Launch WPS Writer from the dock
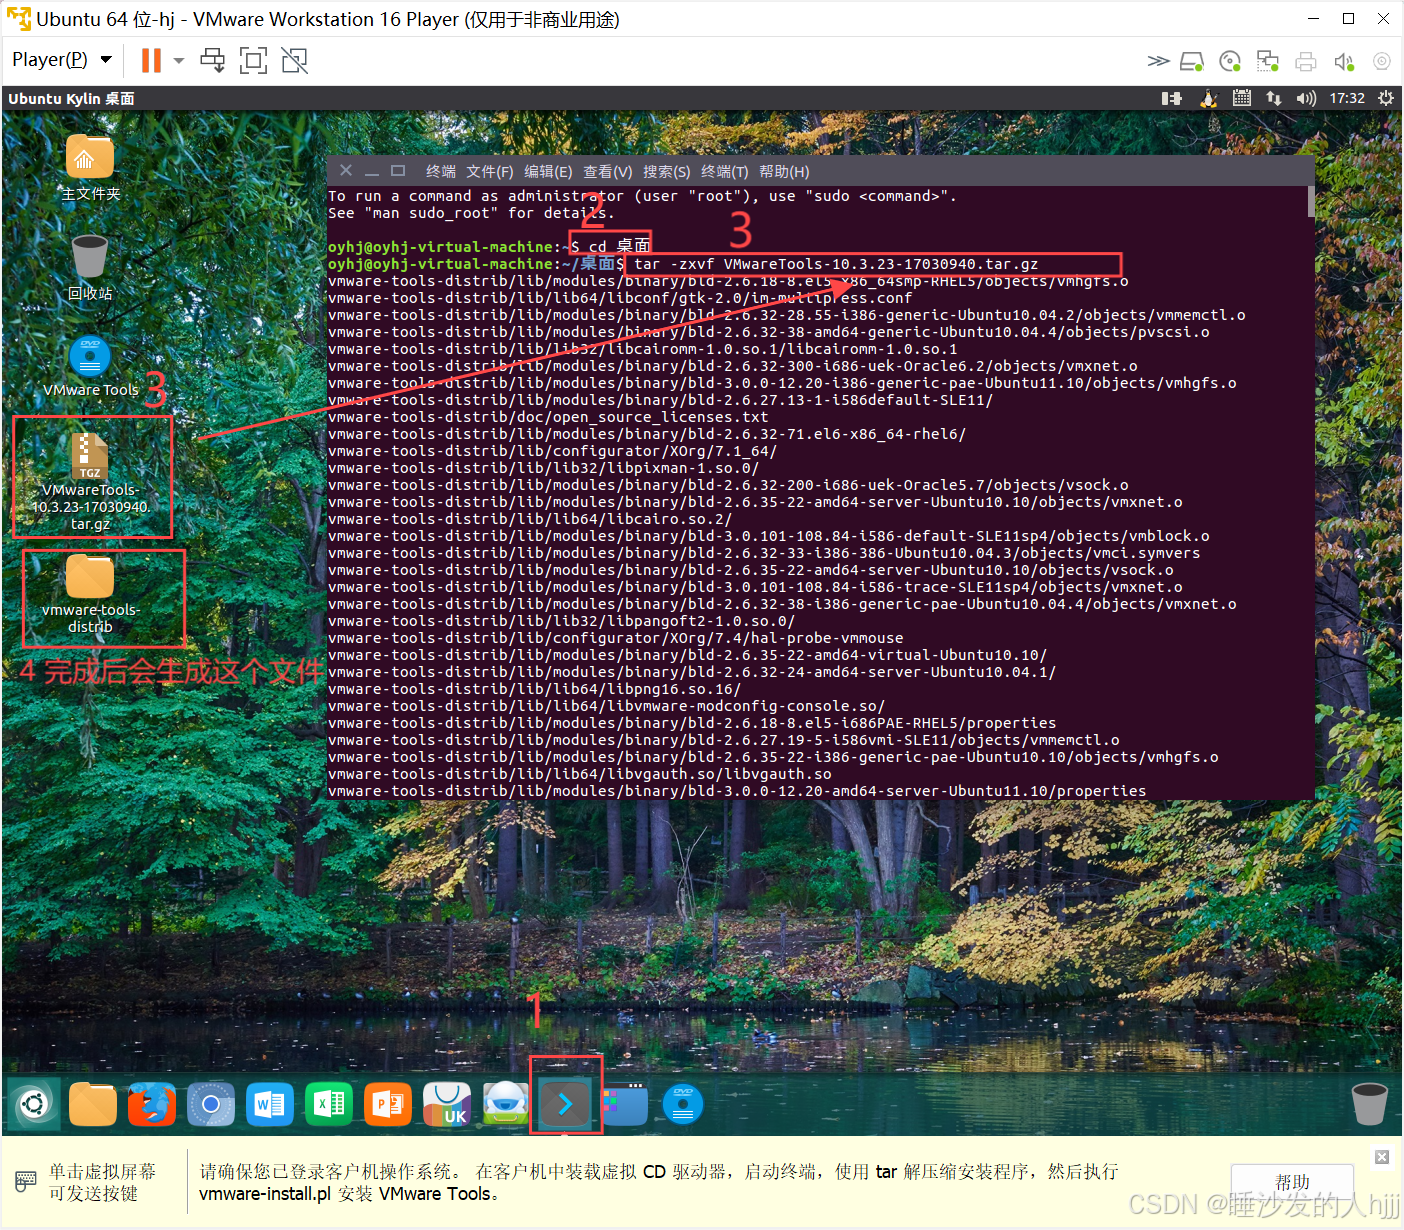Image resolution: width=1404 pixels, height=1230 pixels. [x=270, y=1104]
